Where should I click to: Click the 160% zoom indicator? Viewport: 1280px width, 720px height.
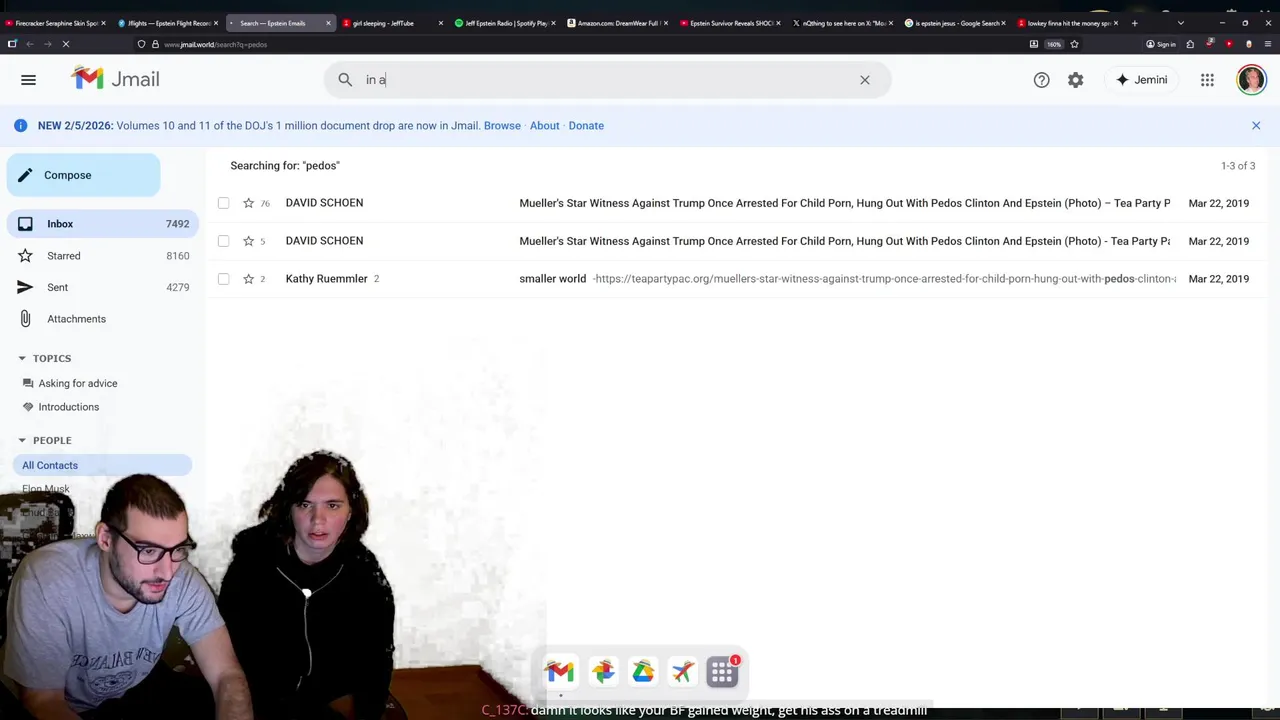click(x=1054, y=44)
